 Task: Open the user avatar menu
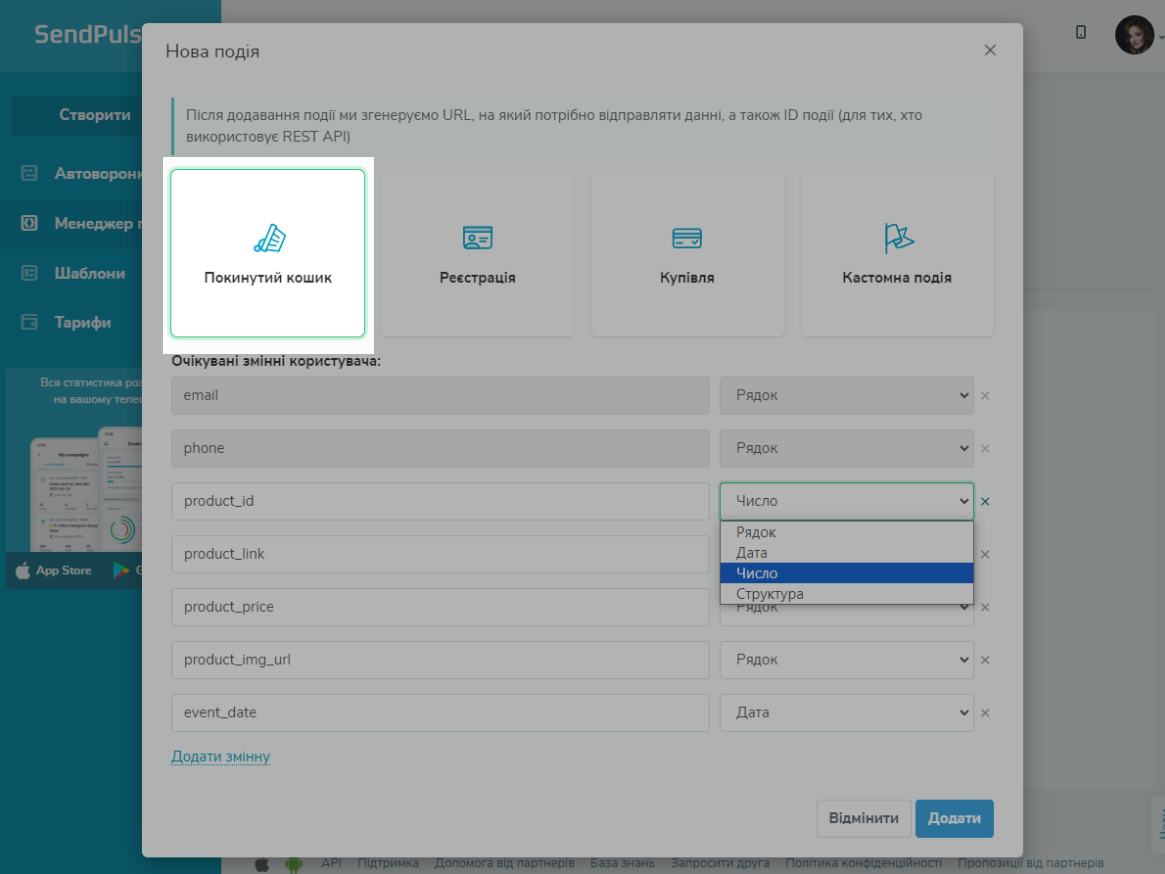pyautogui.click(x=1135, y=34)
